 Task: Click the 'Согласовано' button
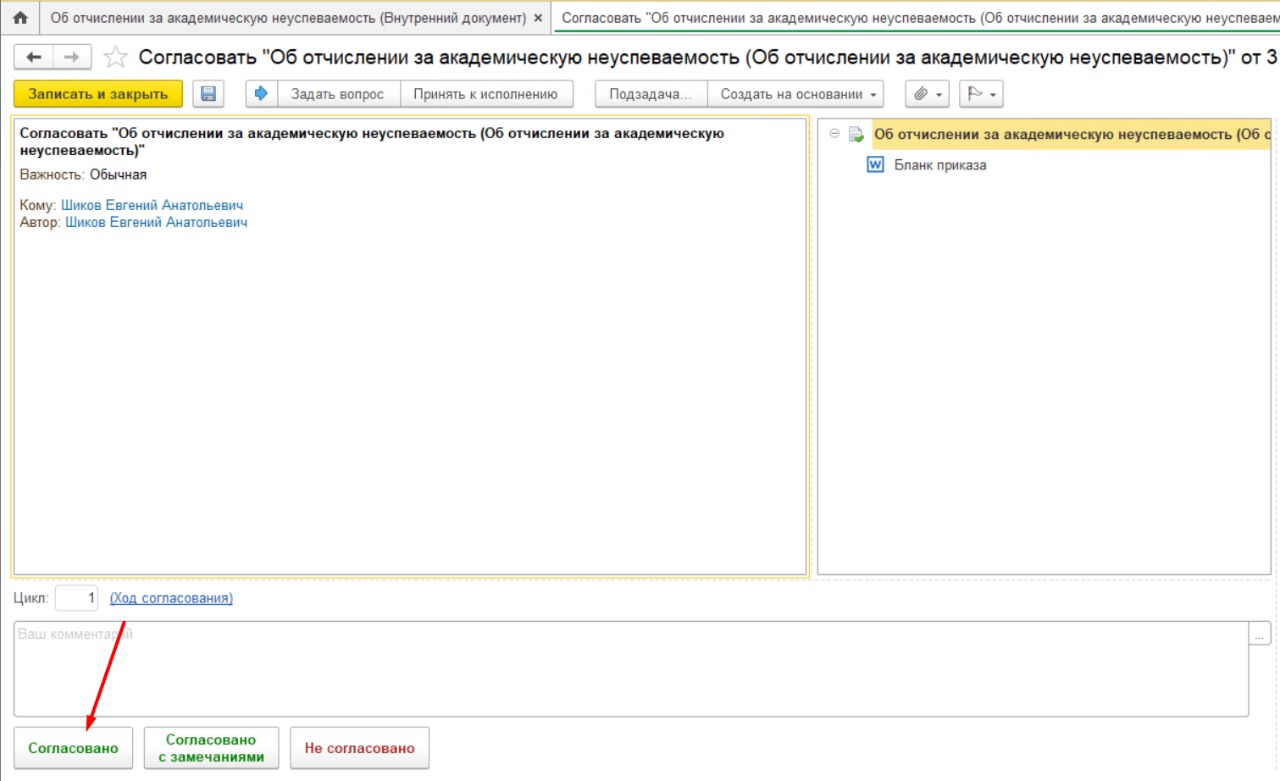tap(73, 748)
